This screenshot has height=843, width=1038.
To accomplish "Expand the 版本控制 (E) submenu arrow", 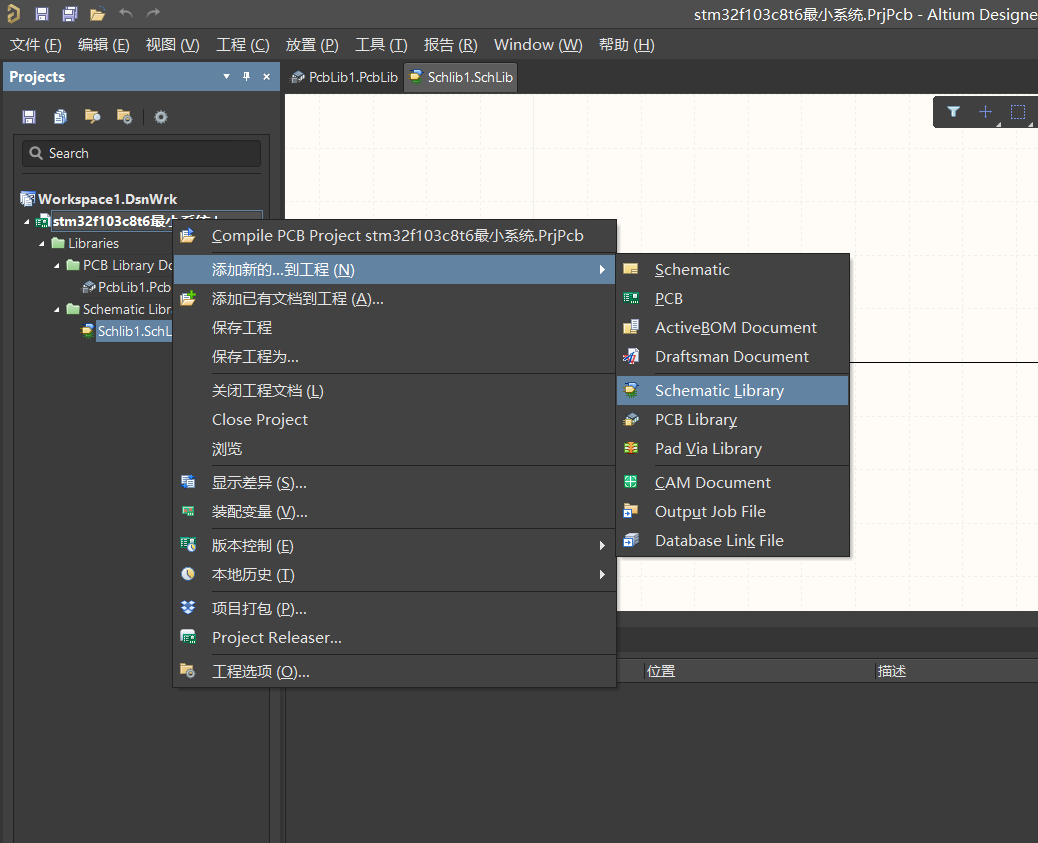I will (x=602, y=546).
